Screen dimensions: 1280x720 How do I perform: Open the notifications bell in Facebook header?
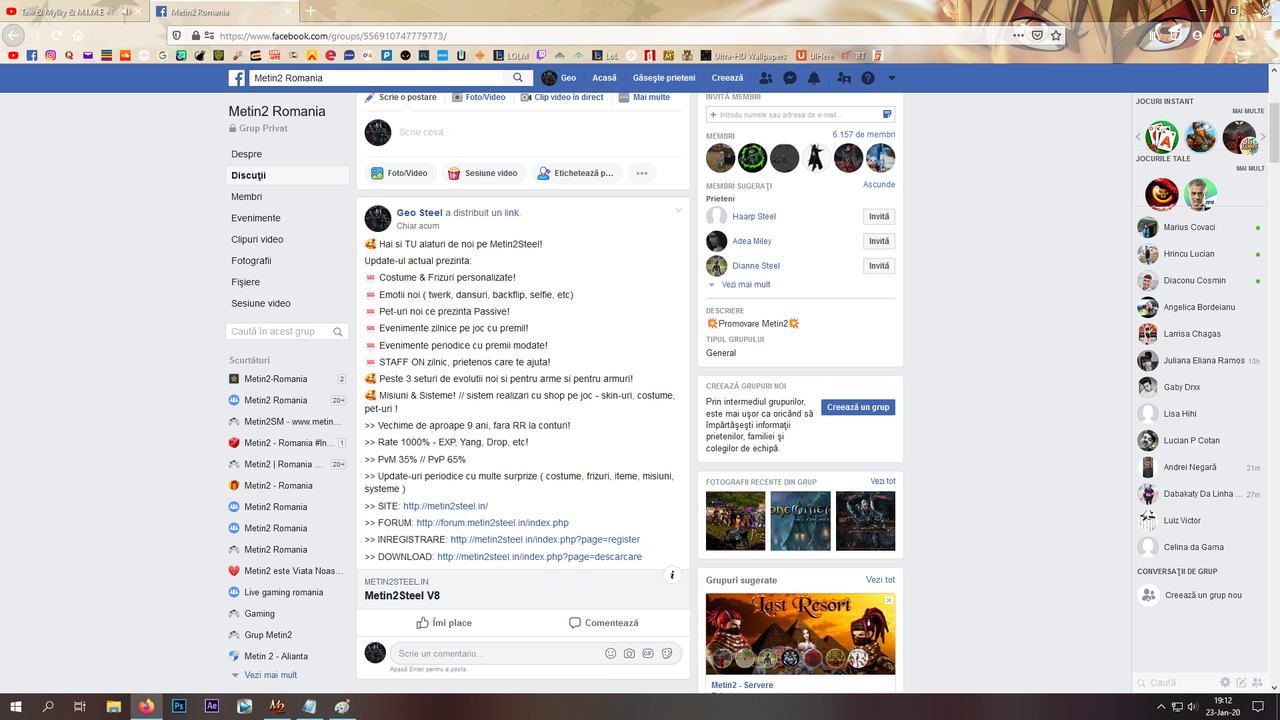click(814, 78)
